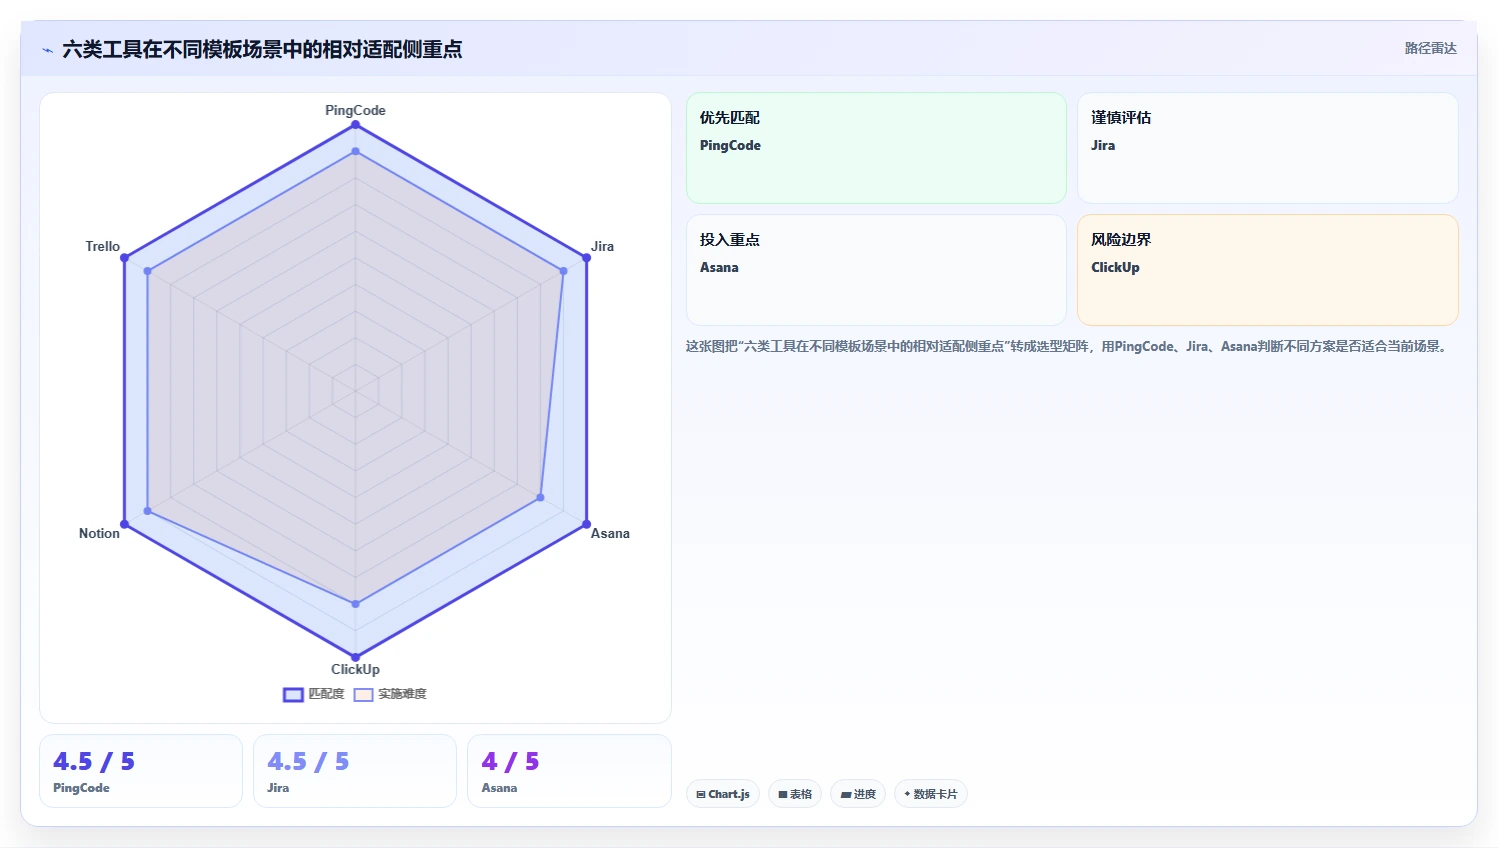Click the outer Jira data point on radar
Screen dimensions: 1498x848
(586, 258)
